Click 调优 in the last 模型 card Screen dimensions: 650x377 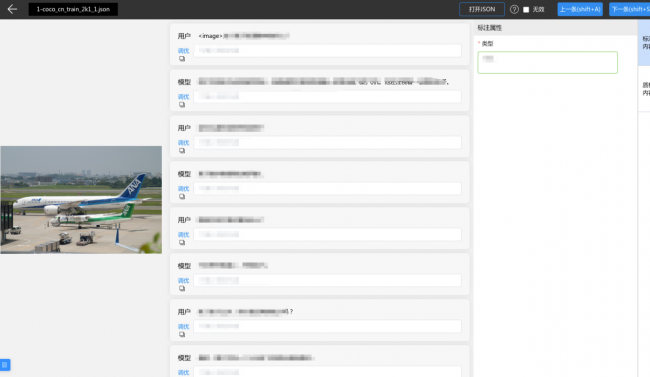183,372
